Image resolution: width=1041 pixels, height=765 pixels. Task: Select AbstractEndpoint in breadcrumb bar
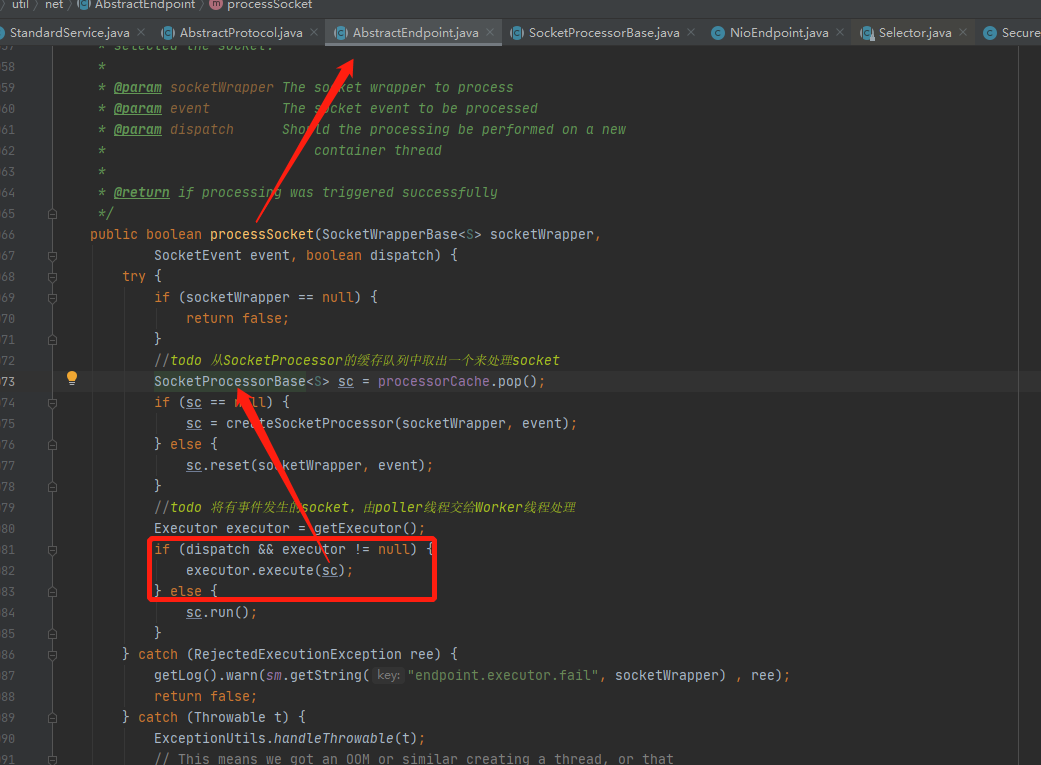[x=145, y=5]
